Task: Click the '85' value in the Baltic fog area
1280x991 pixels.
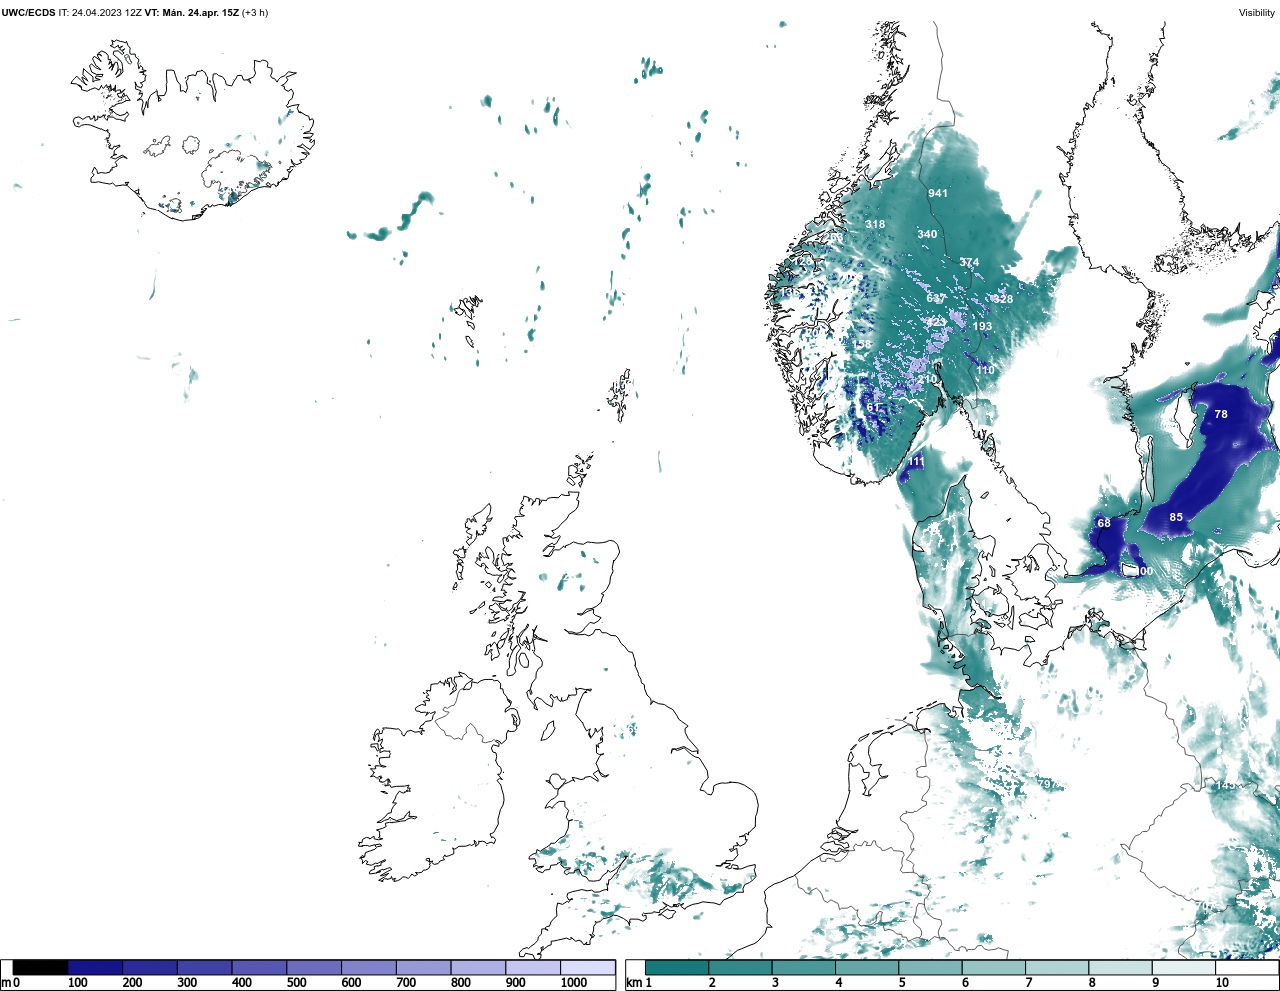Action: tap(1177, 517)
